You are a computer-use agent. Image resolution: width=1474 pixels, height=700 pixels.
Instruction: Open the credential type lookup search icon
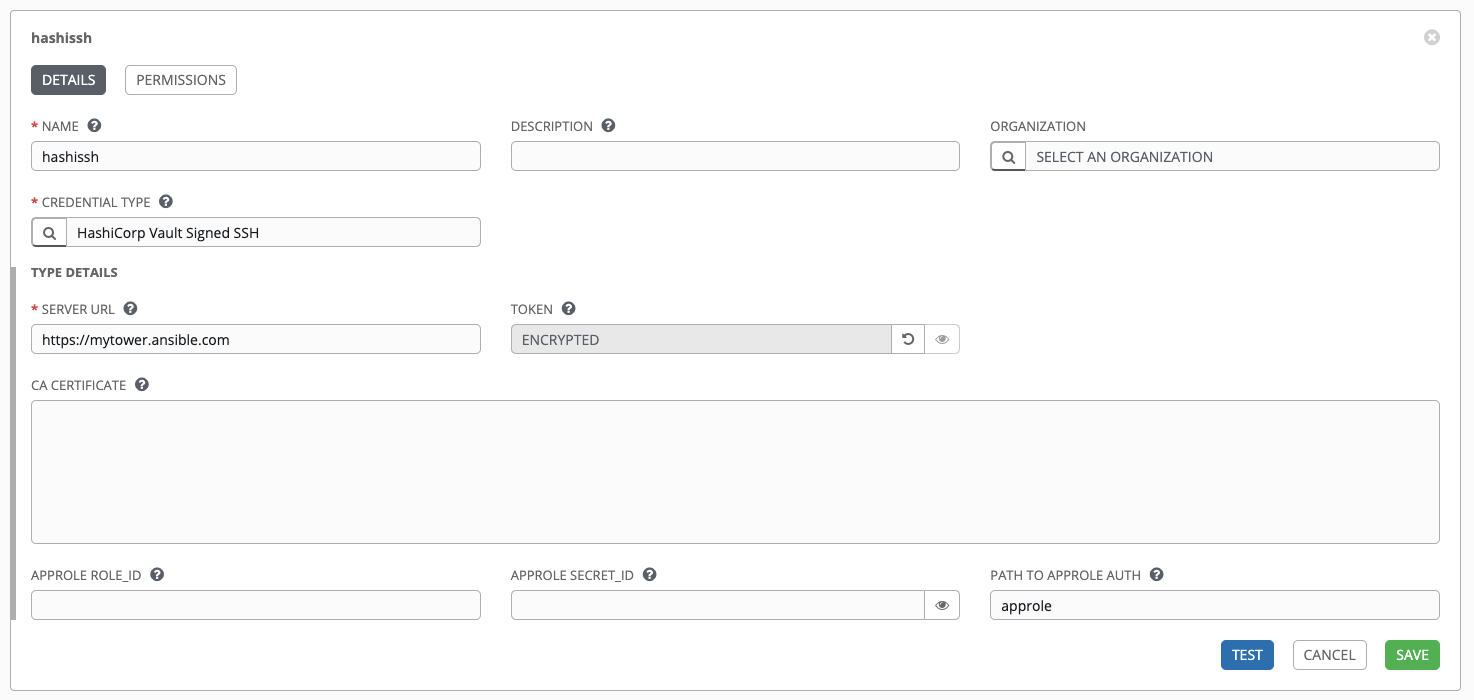point(49,232)
